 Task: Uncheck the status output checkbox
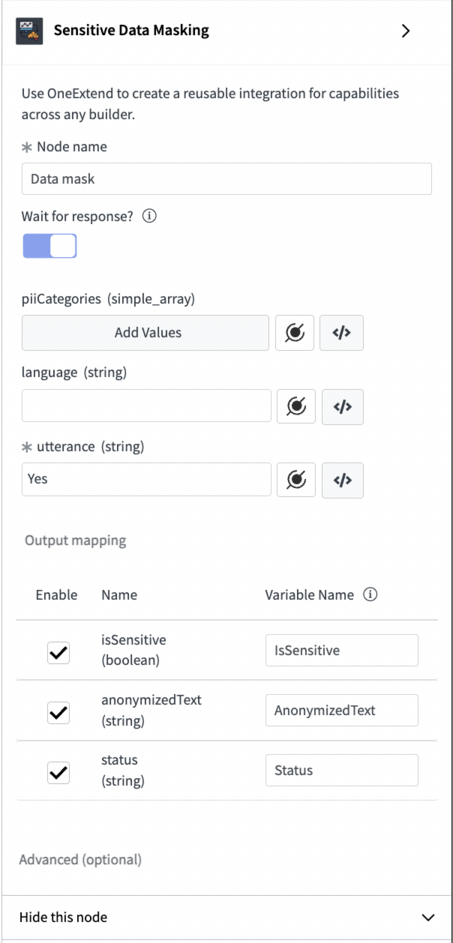coord(58,772)
